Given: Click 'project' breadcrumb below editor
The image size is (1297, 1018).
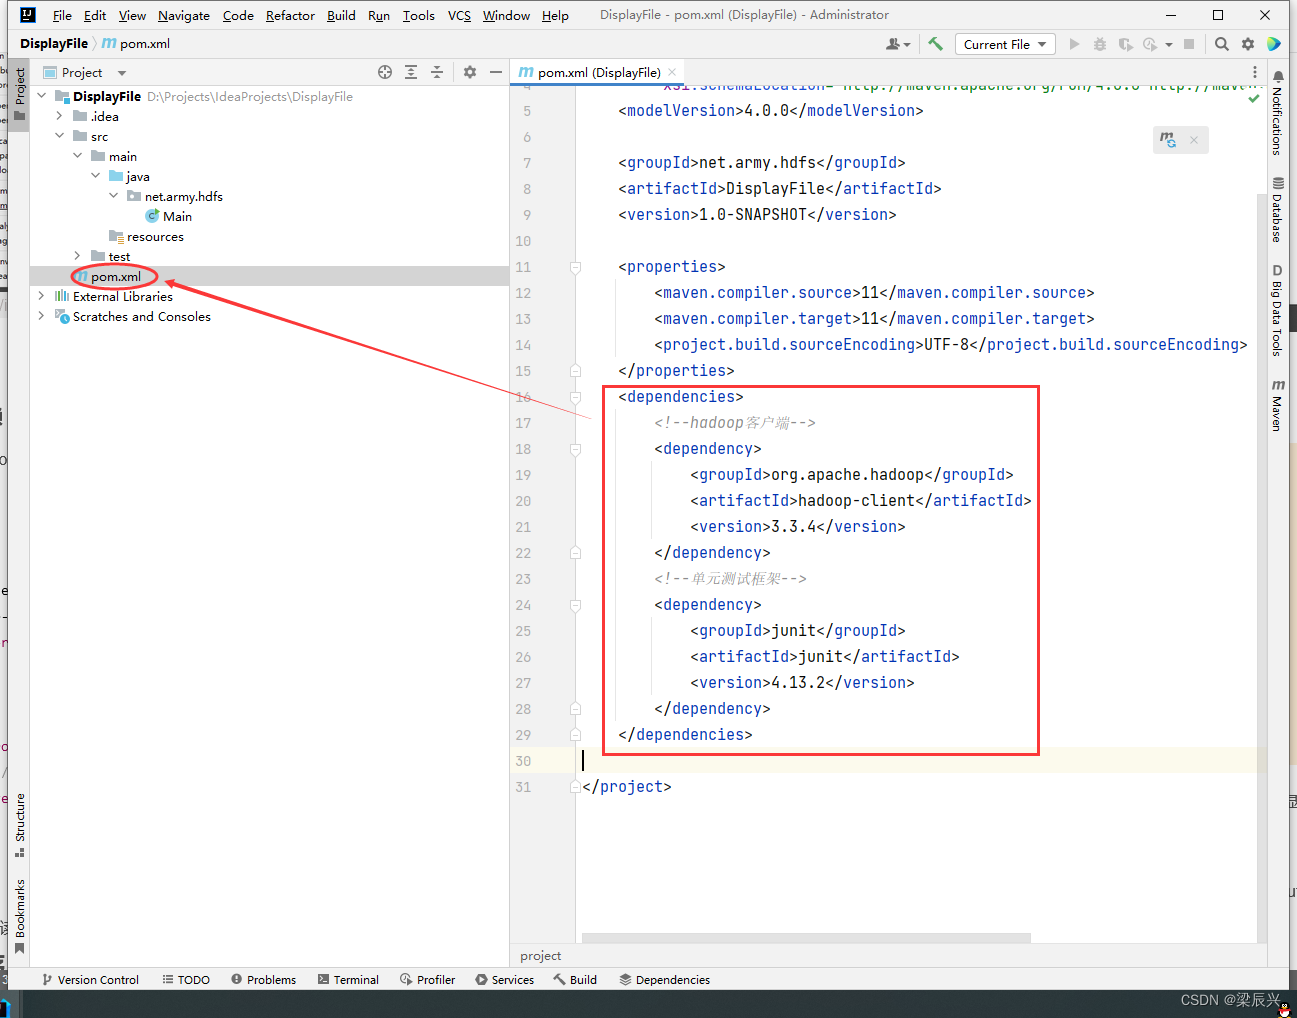Looking at the screenshot, I should pos(541,956).
